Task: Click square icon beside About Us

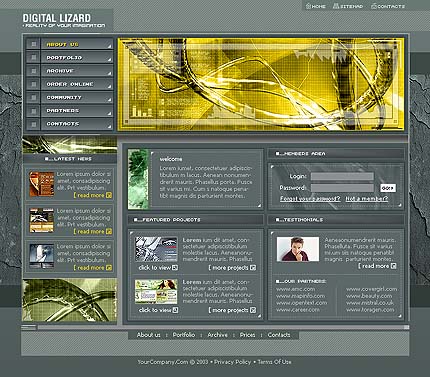Action: (33, 44)
